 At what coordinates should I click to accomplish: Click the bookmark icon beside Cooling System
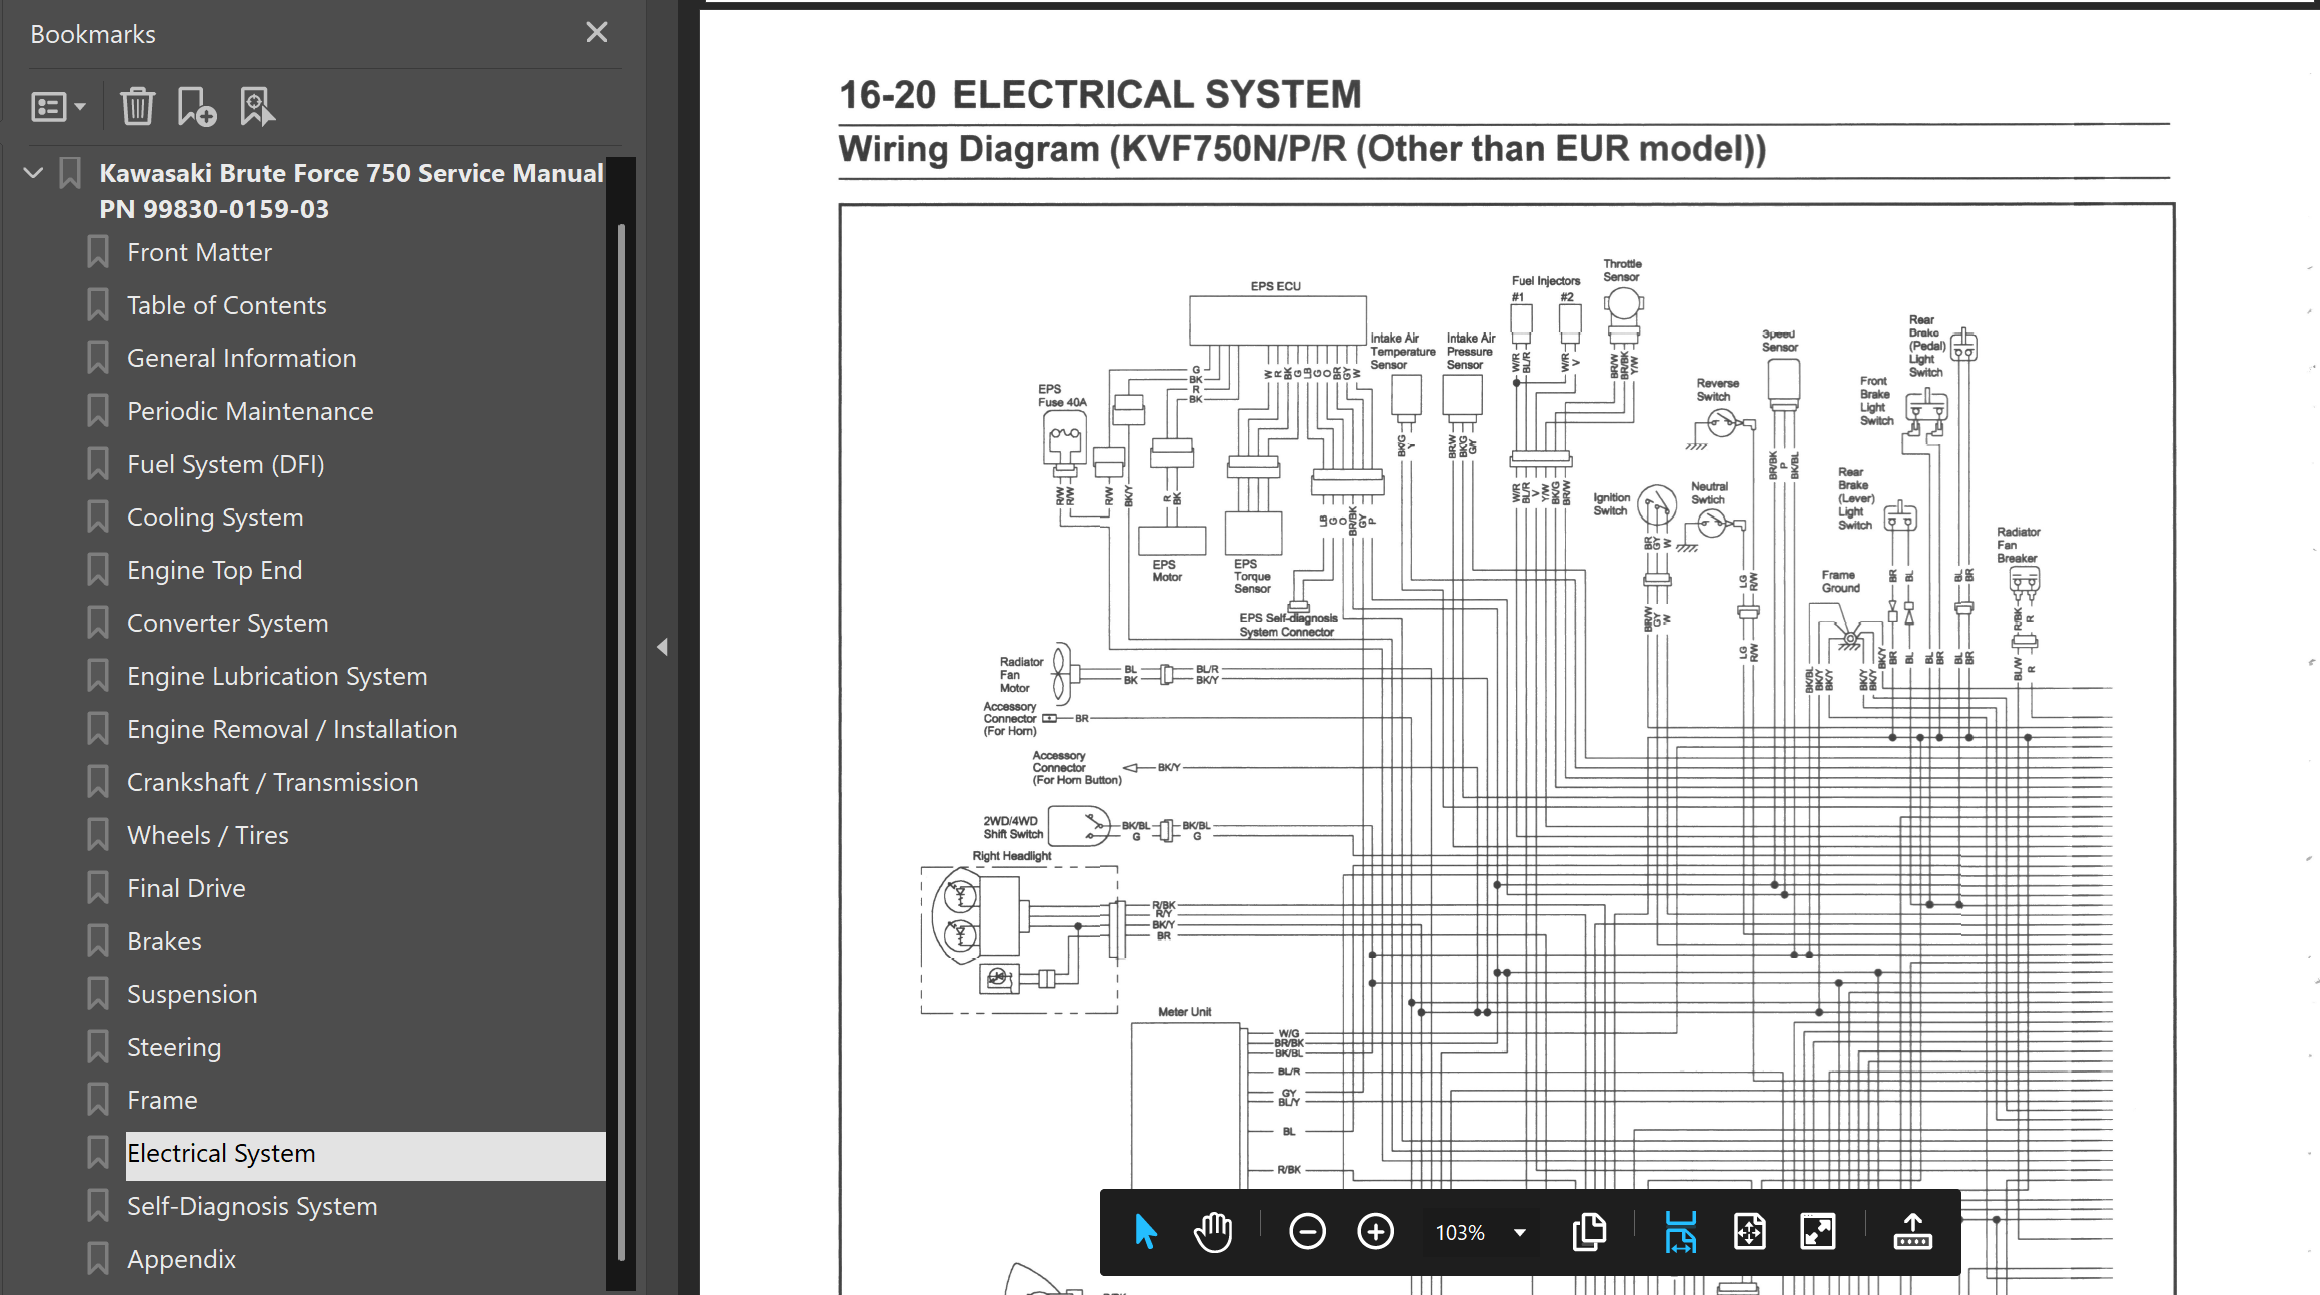click(98, 517)
